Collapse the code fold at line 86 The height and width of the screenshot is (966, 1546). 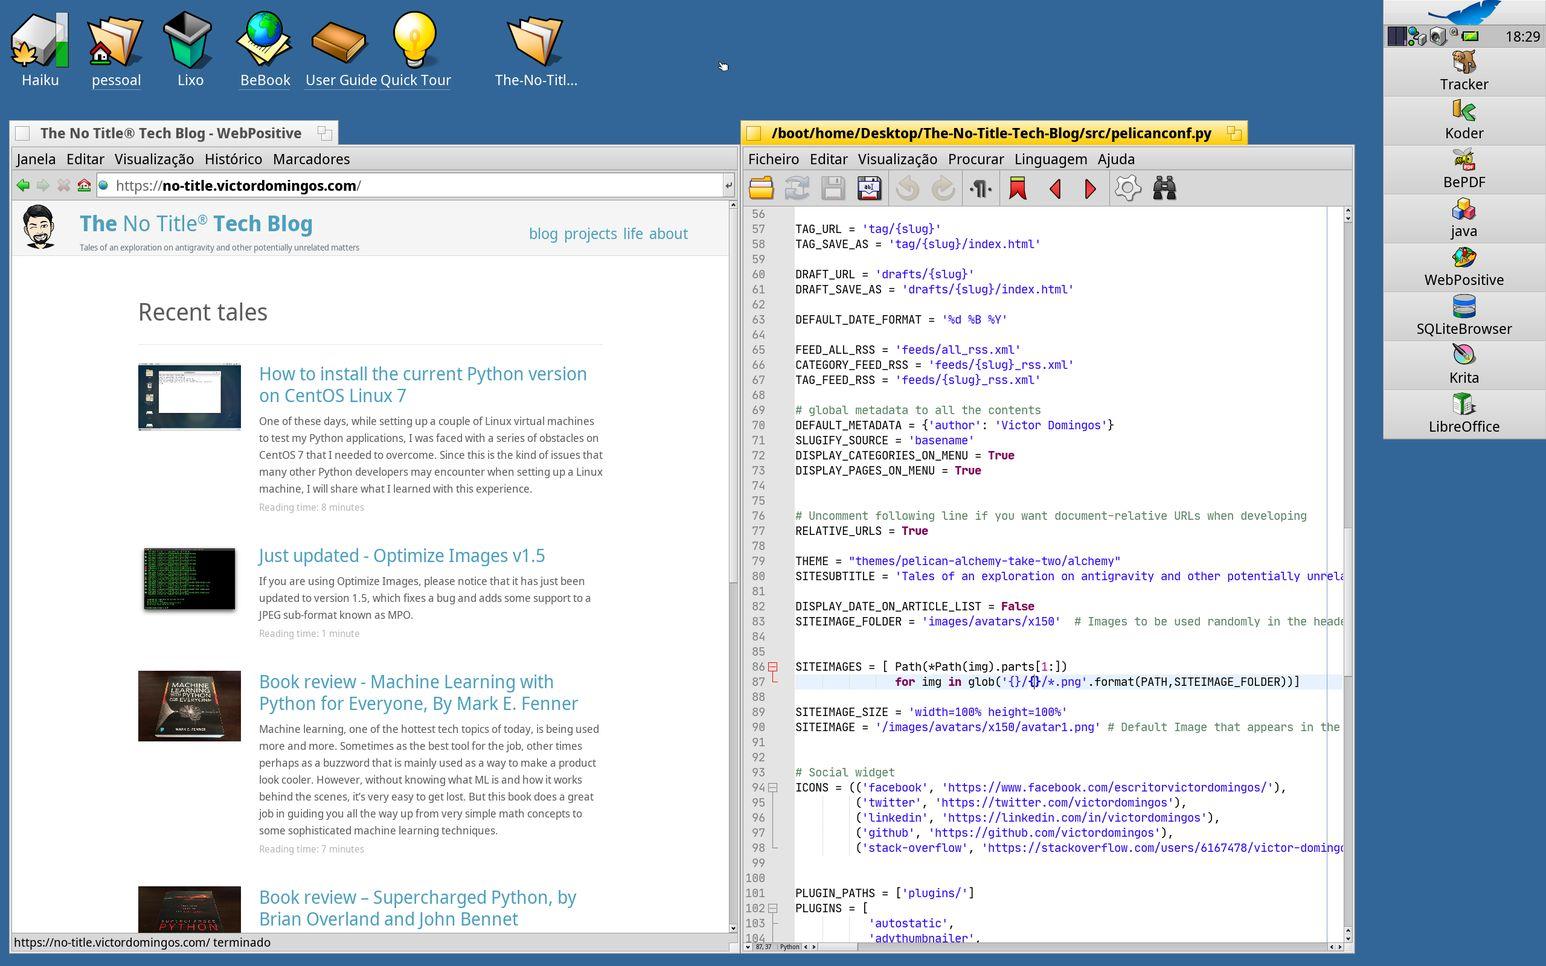[772, 667]
